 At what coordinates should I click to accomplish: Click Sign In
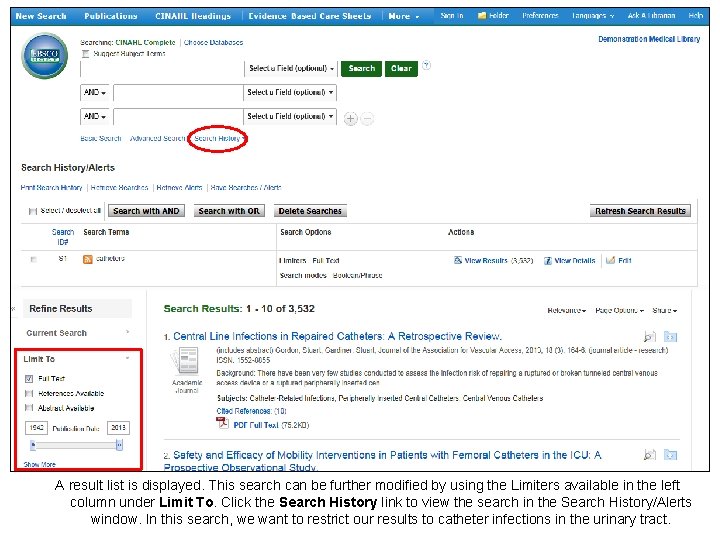tap(452, 16)
